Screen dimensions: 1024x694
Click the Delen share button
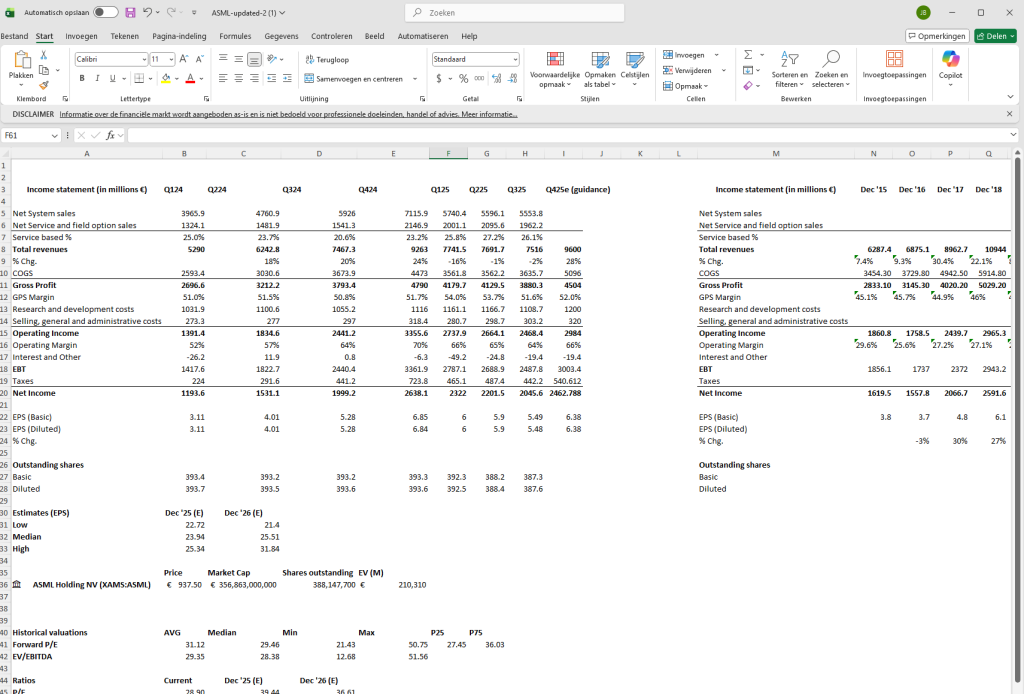995,36
